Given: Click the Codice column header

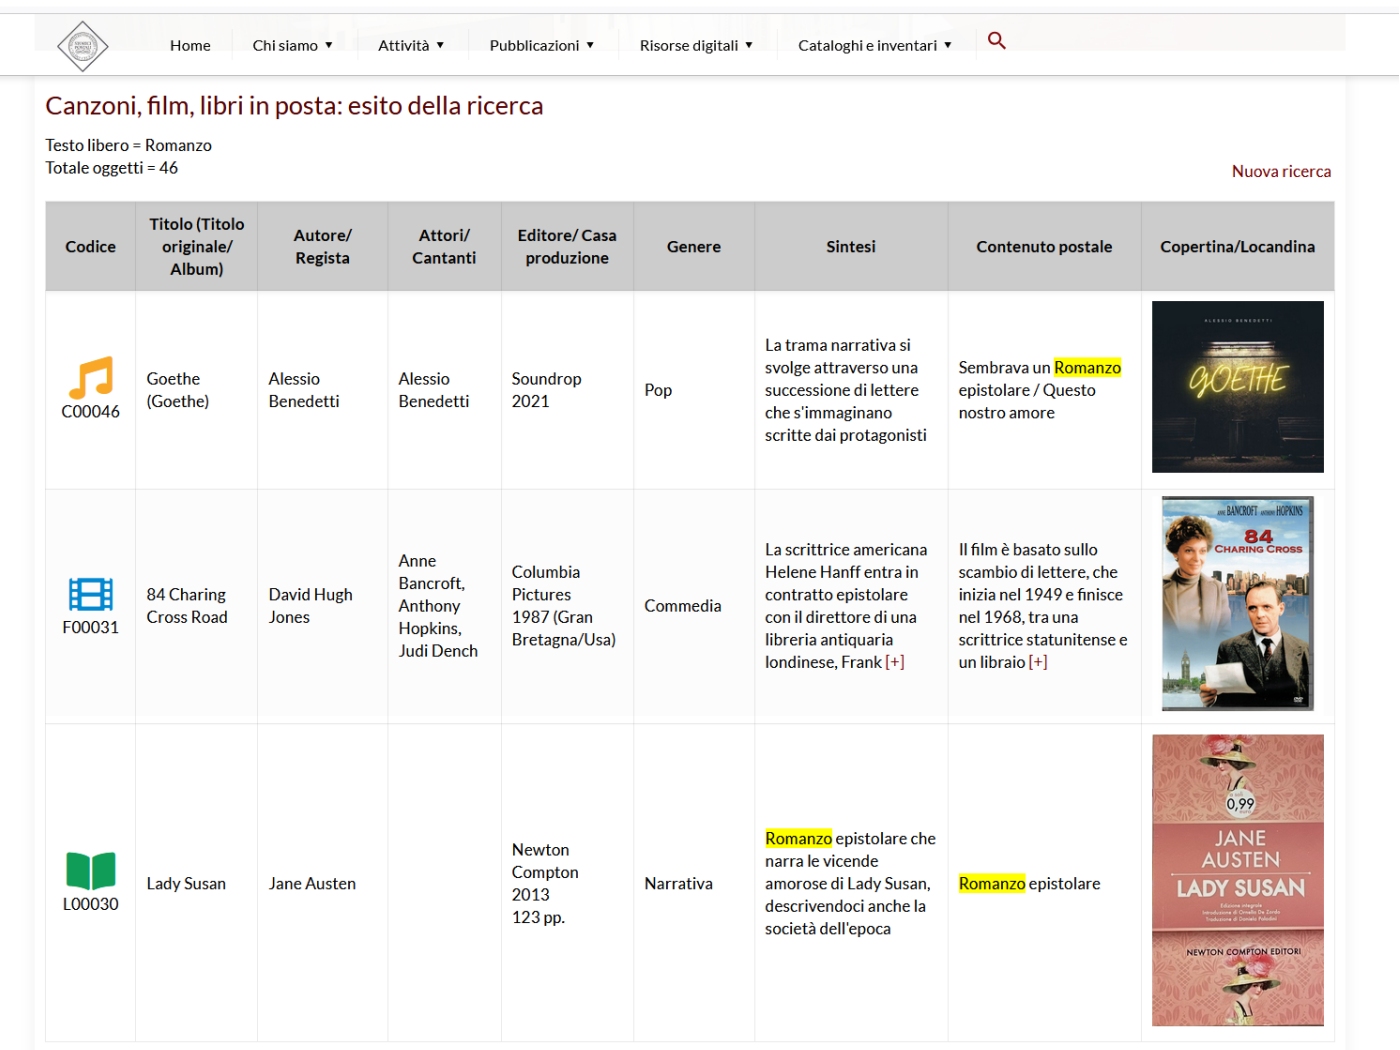Looking at the screenshot, I should point(90,247).
